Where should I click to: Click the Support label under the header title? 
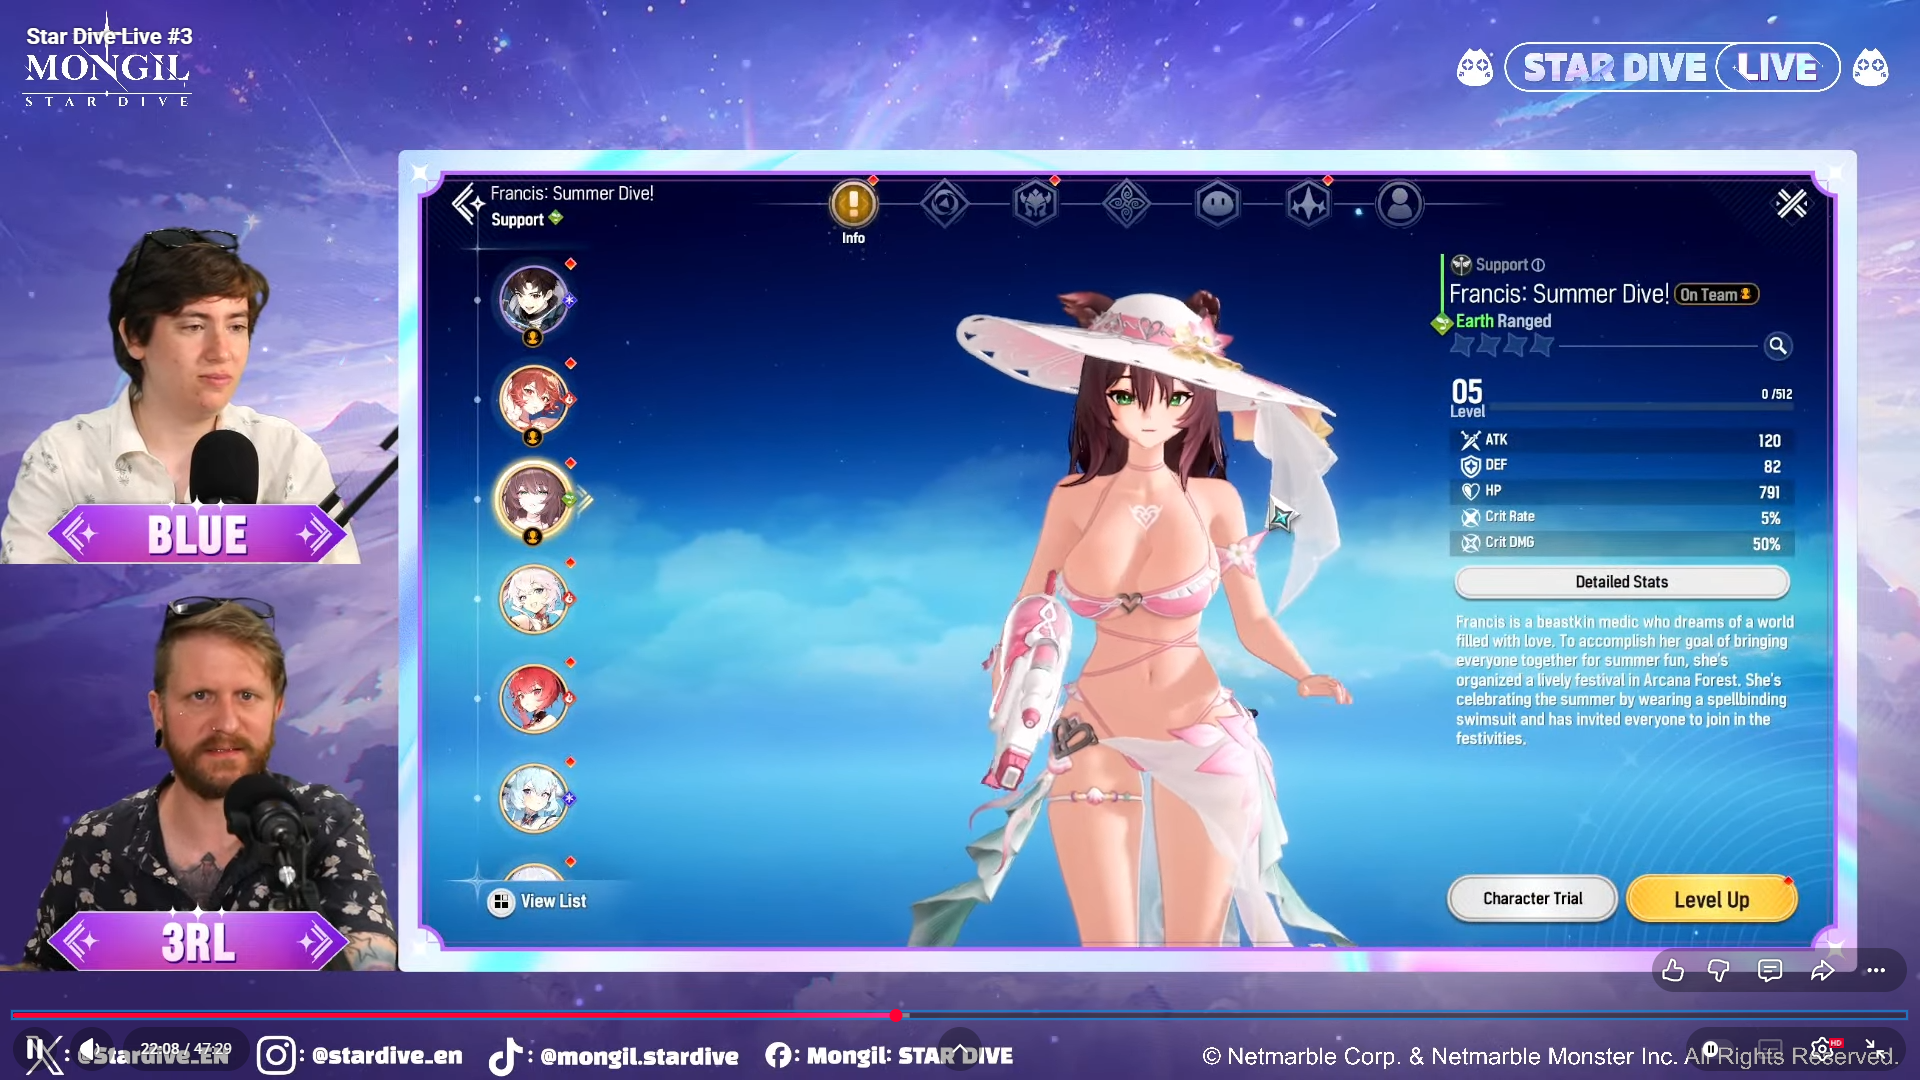pos(517,220)
